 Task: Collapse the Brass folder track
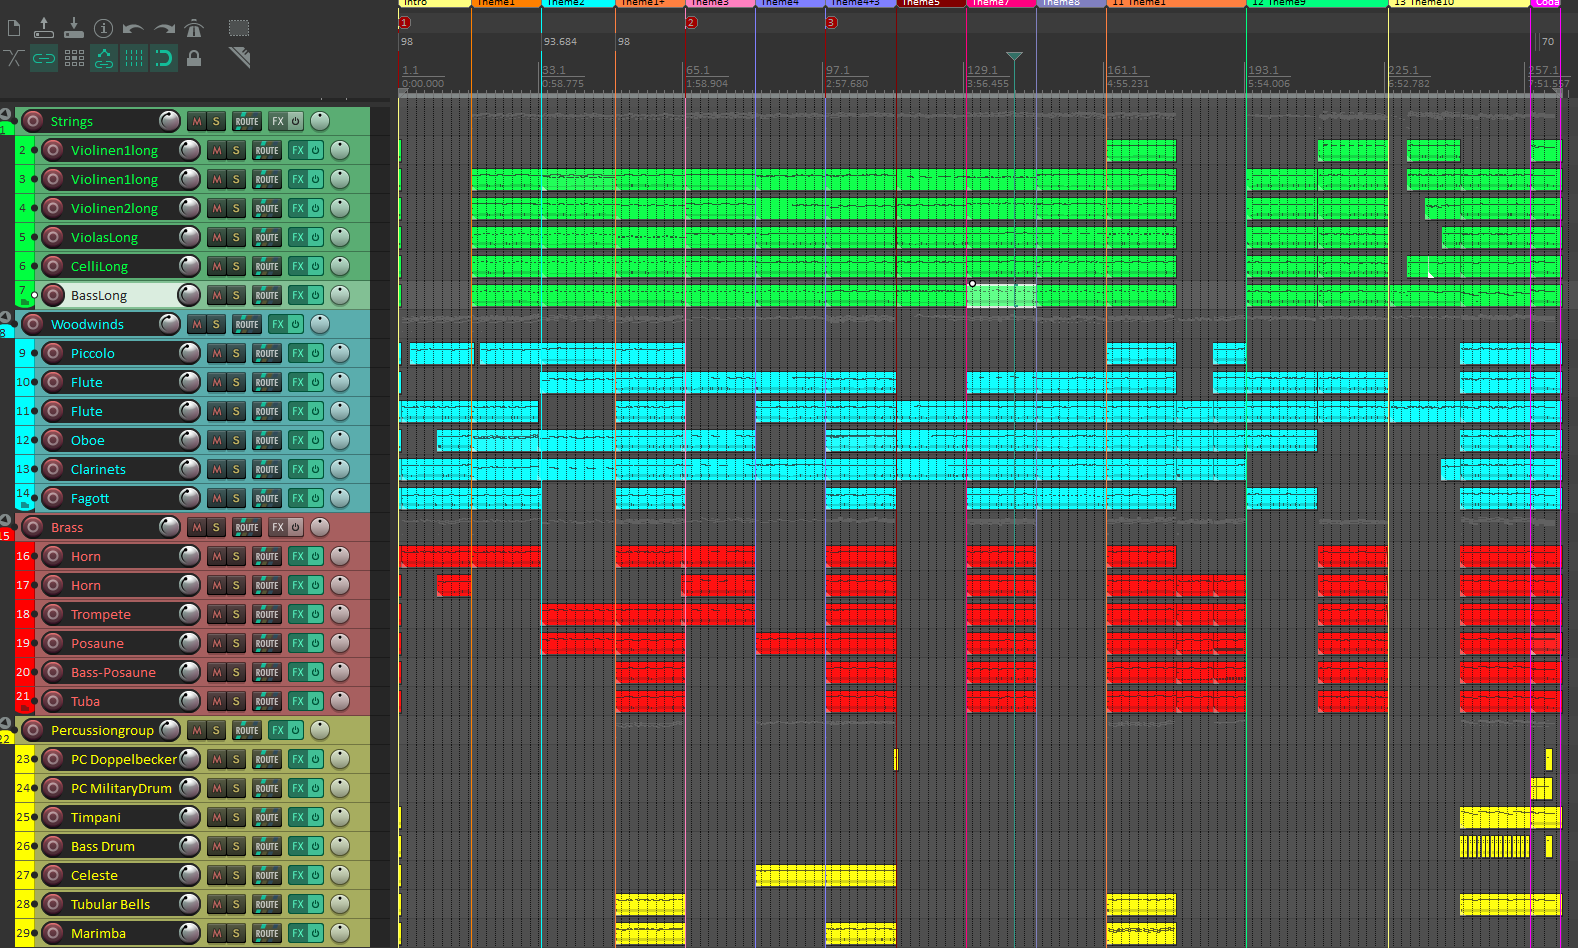coord(6,520)
